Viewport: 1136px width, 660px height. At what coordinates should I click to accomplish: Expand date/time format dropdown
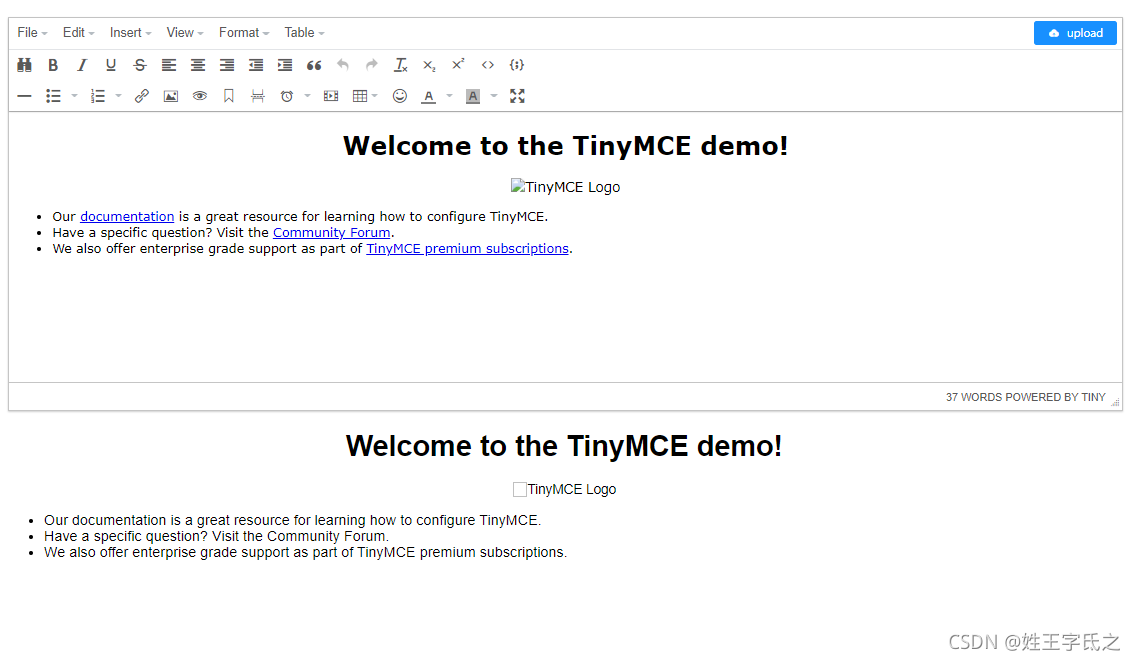[x=307, y=96]
